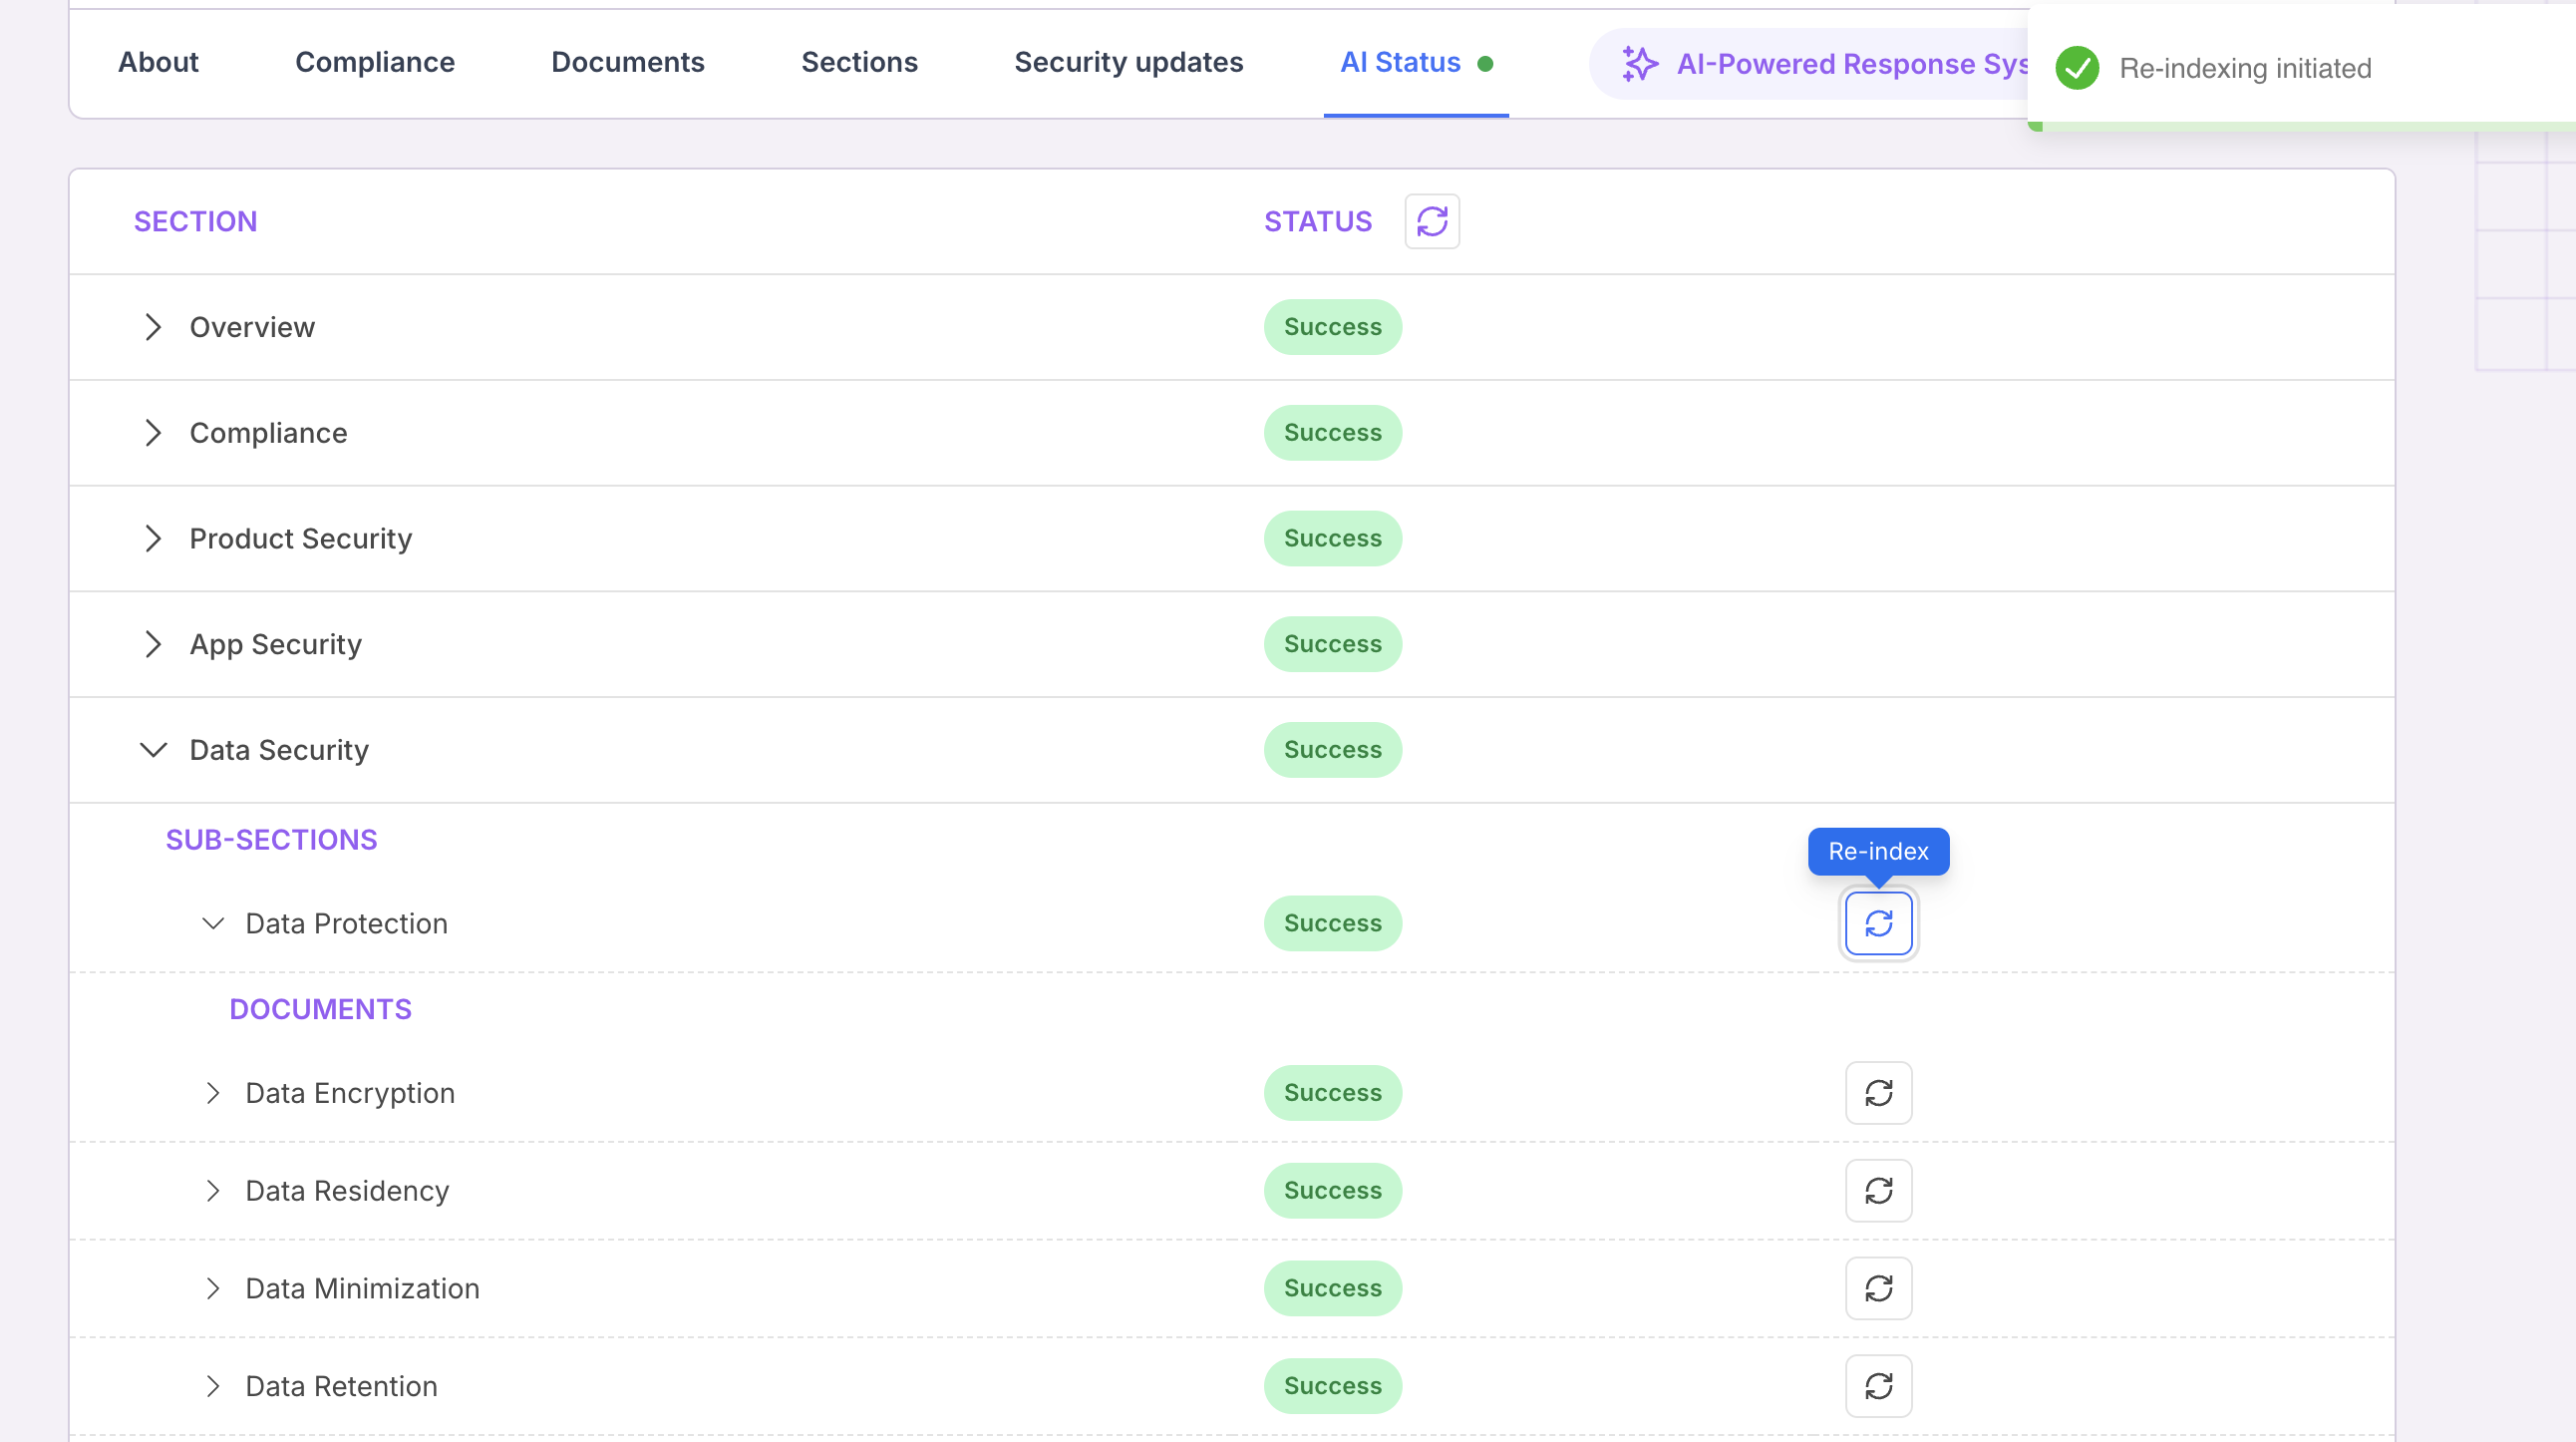Expand the App Security section
Image resolution: width=2576 pixels, height=1442 pixels.
(153, 644)
